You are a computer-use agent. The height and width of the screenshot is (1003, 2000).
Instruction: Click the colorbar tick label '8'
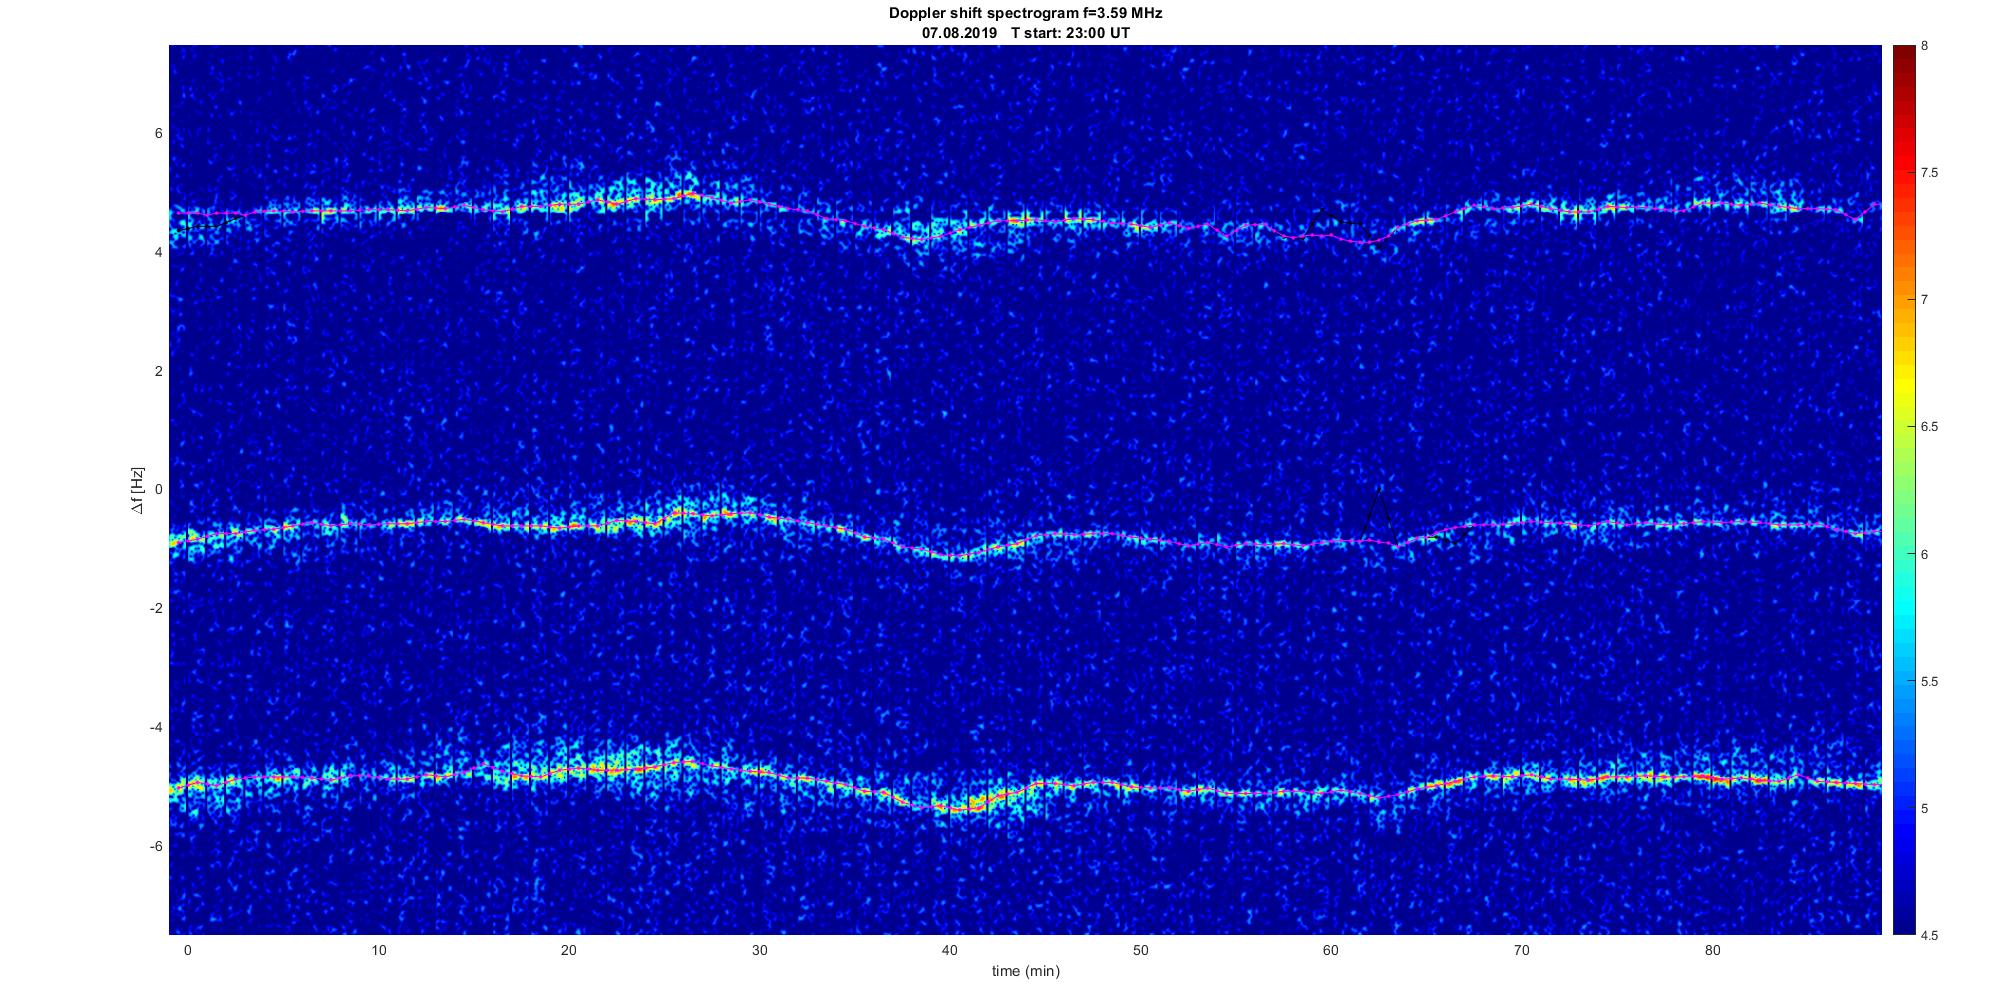click(x=1925, y=46)
